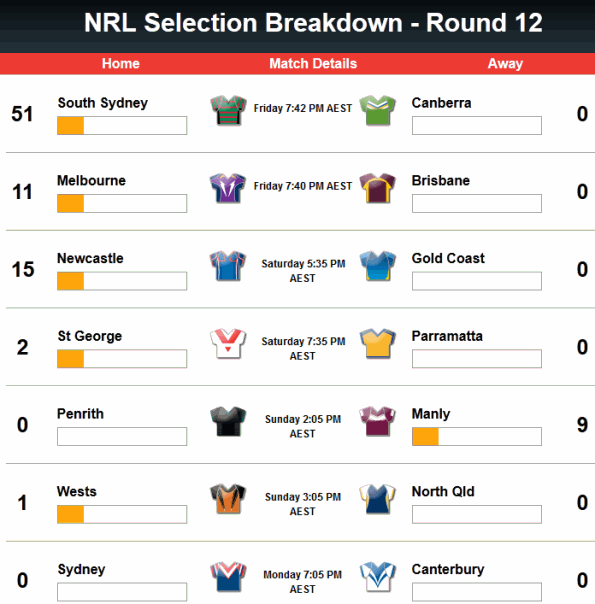Screen dimensions: 595x604
Task: Click the South Sydney jersey icon
Action: pos(228,110)
